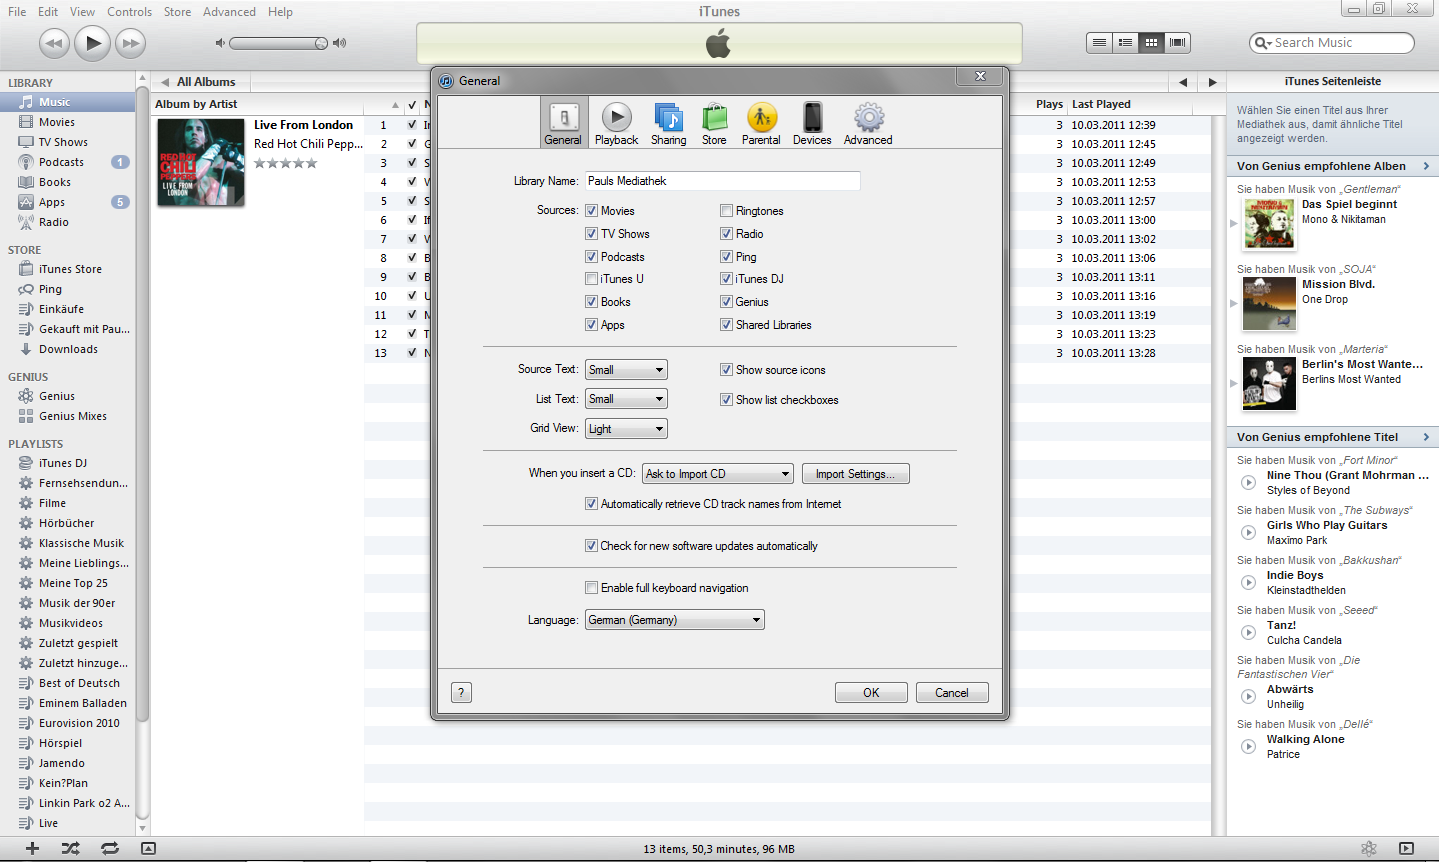Screen dimensions: 1439x862
Task: Click the OK button
Action: tap(871, 692)
